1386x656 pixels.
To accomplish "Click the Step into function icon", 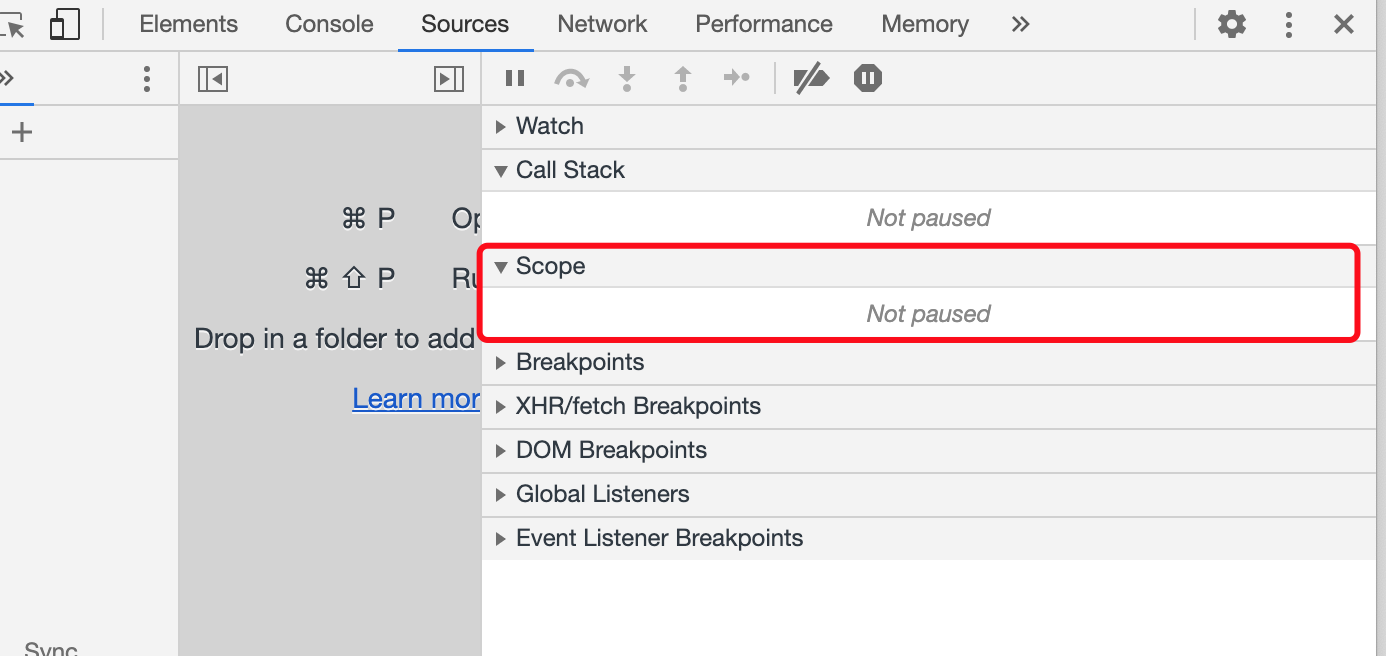I will pyautogui.click(x=627, y=78).
